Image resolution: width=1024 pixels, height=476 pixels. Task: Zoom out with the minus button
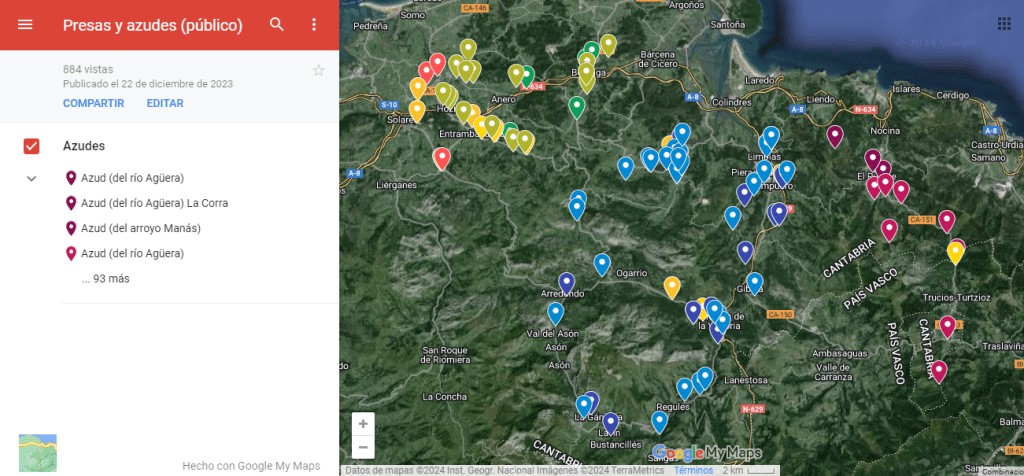pos(363,446)
